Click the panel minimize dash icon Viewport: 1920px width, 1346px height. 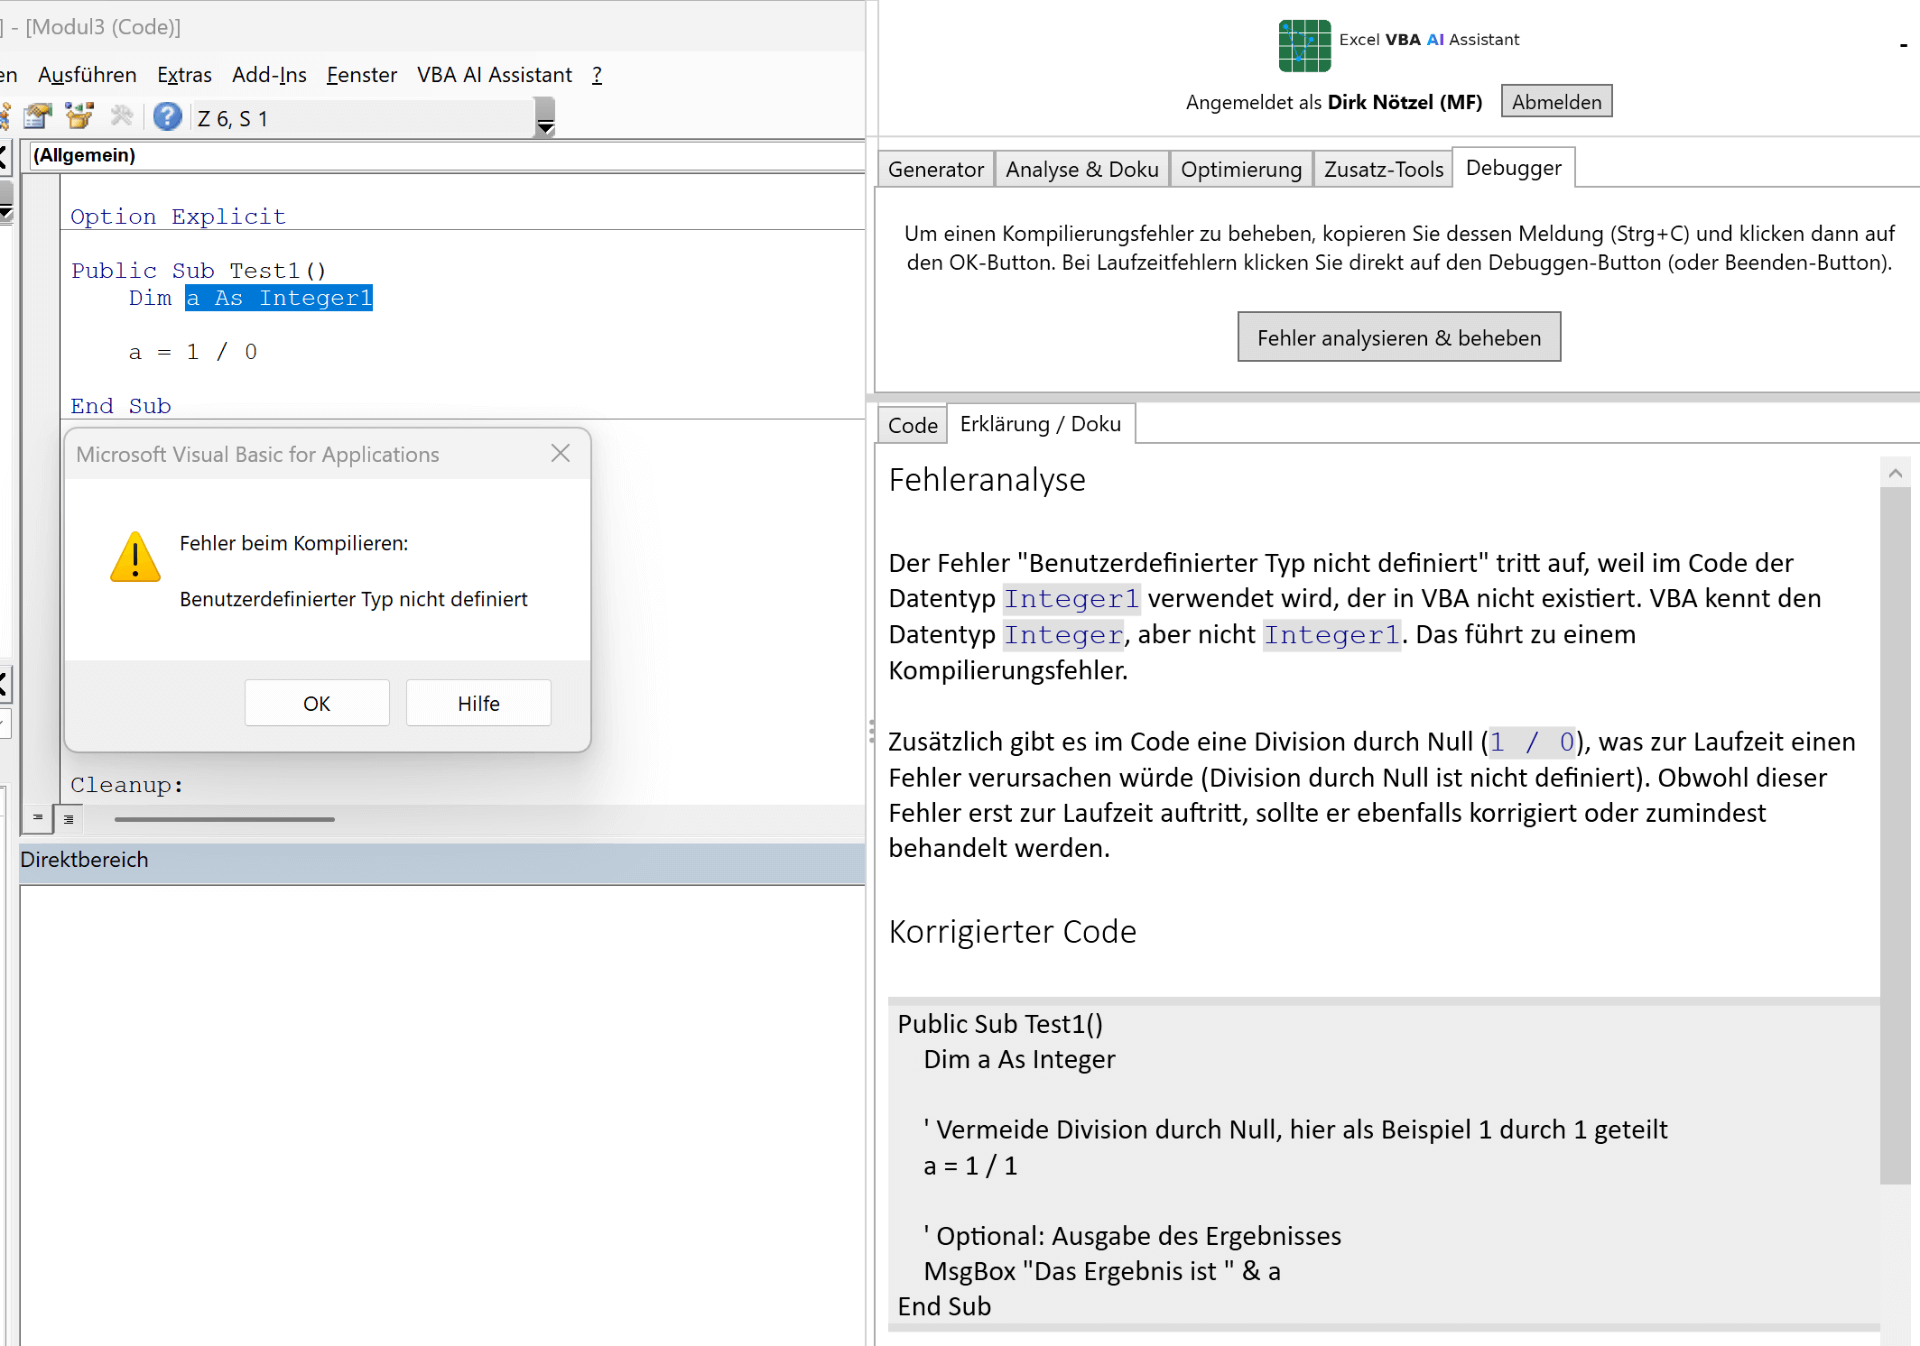click(x=1903, y=45)
